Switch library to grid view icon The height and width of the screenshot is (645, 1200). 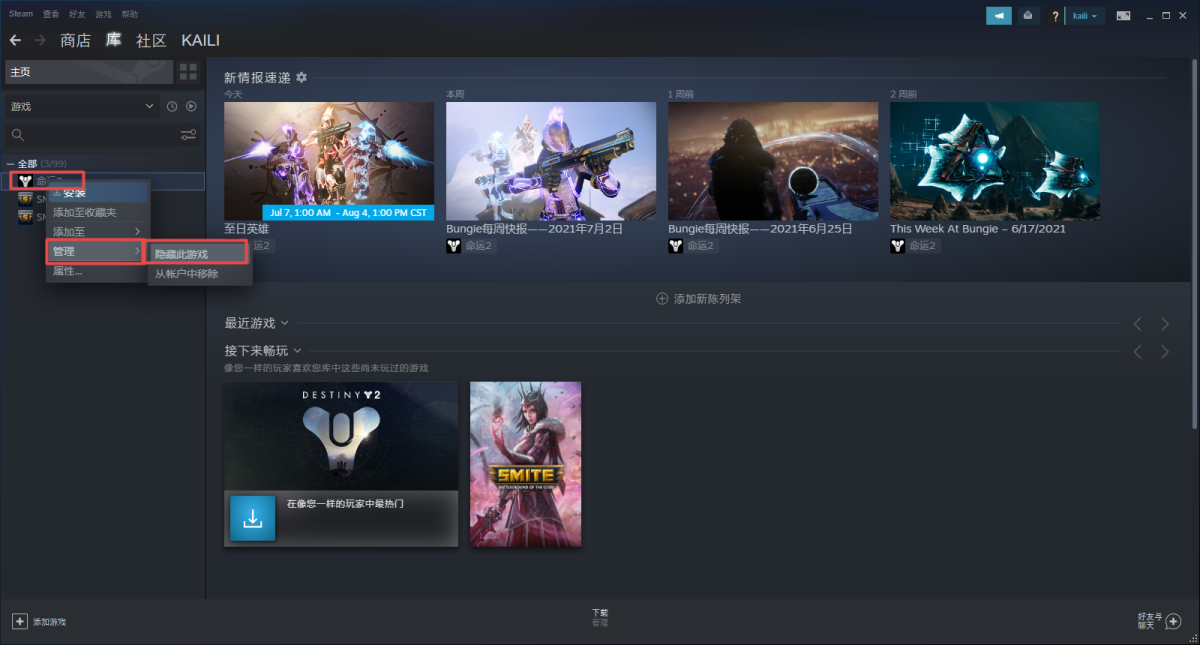pos(188,72)
